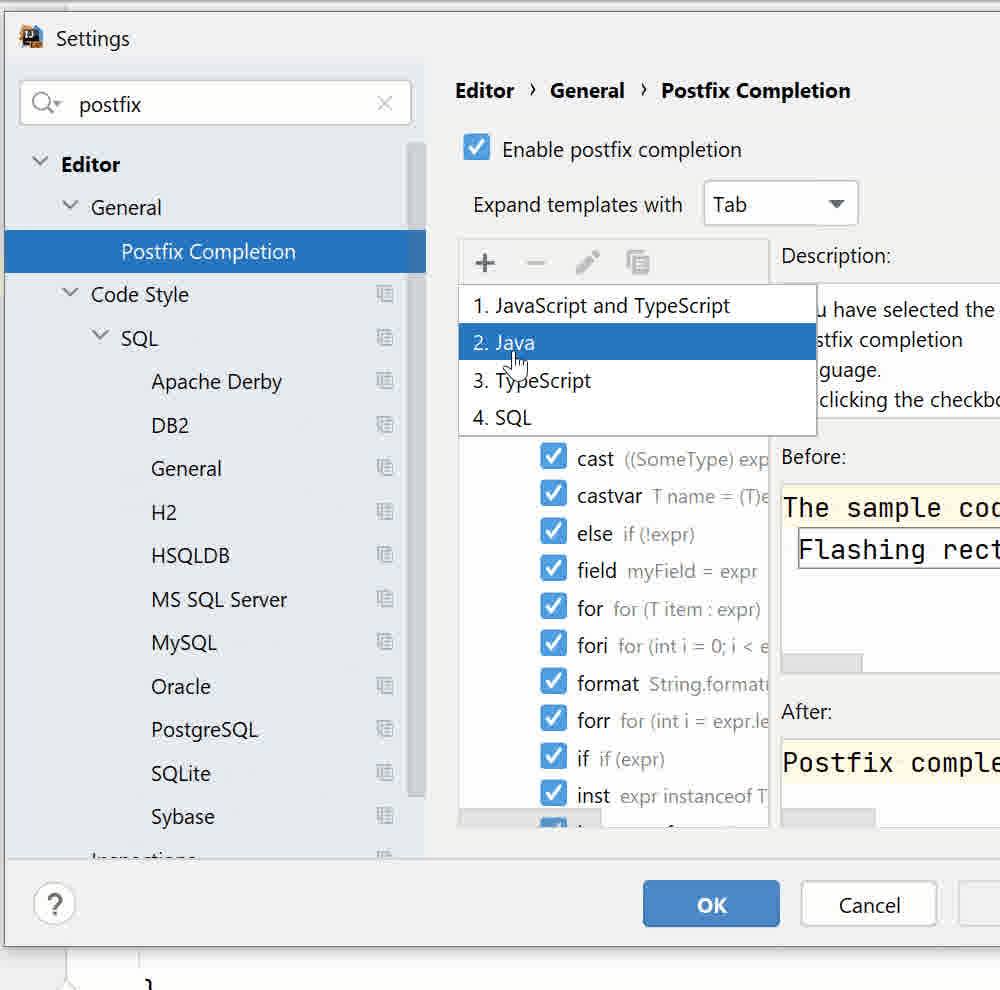Open the Expand templates with Tab dropdown
The image size is (1000, 990).
pos(781,204)
